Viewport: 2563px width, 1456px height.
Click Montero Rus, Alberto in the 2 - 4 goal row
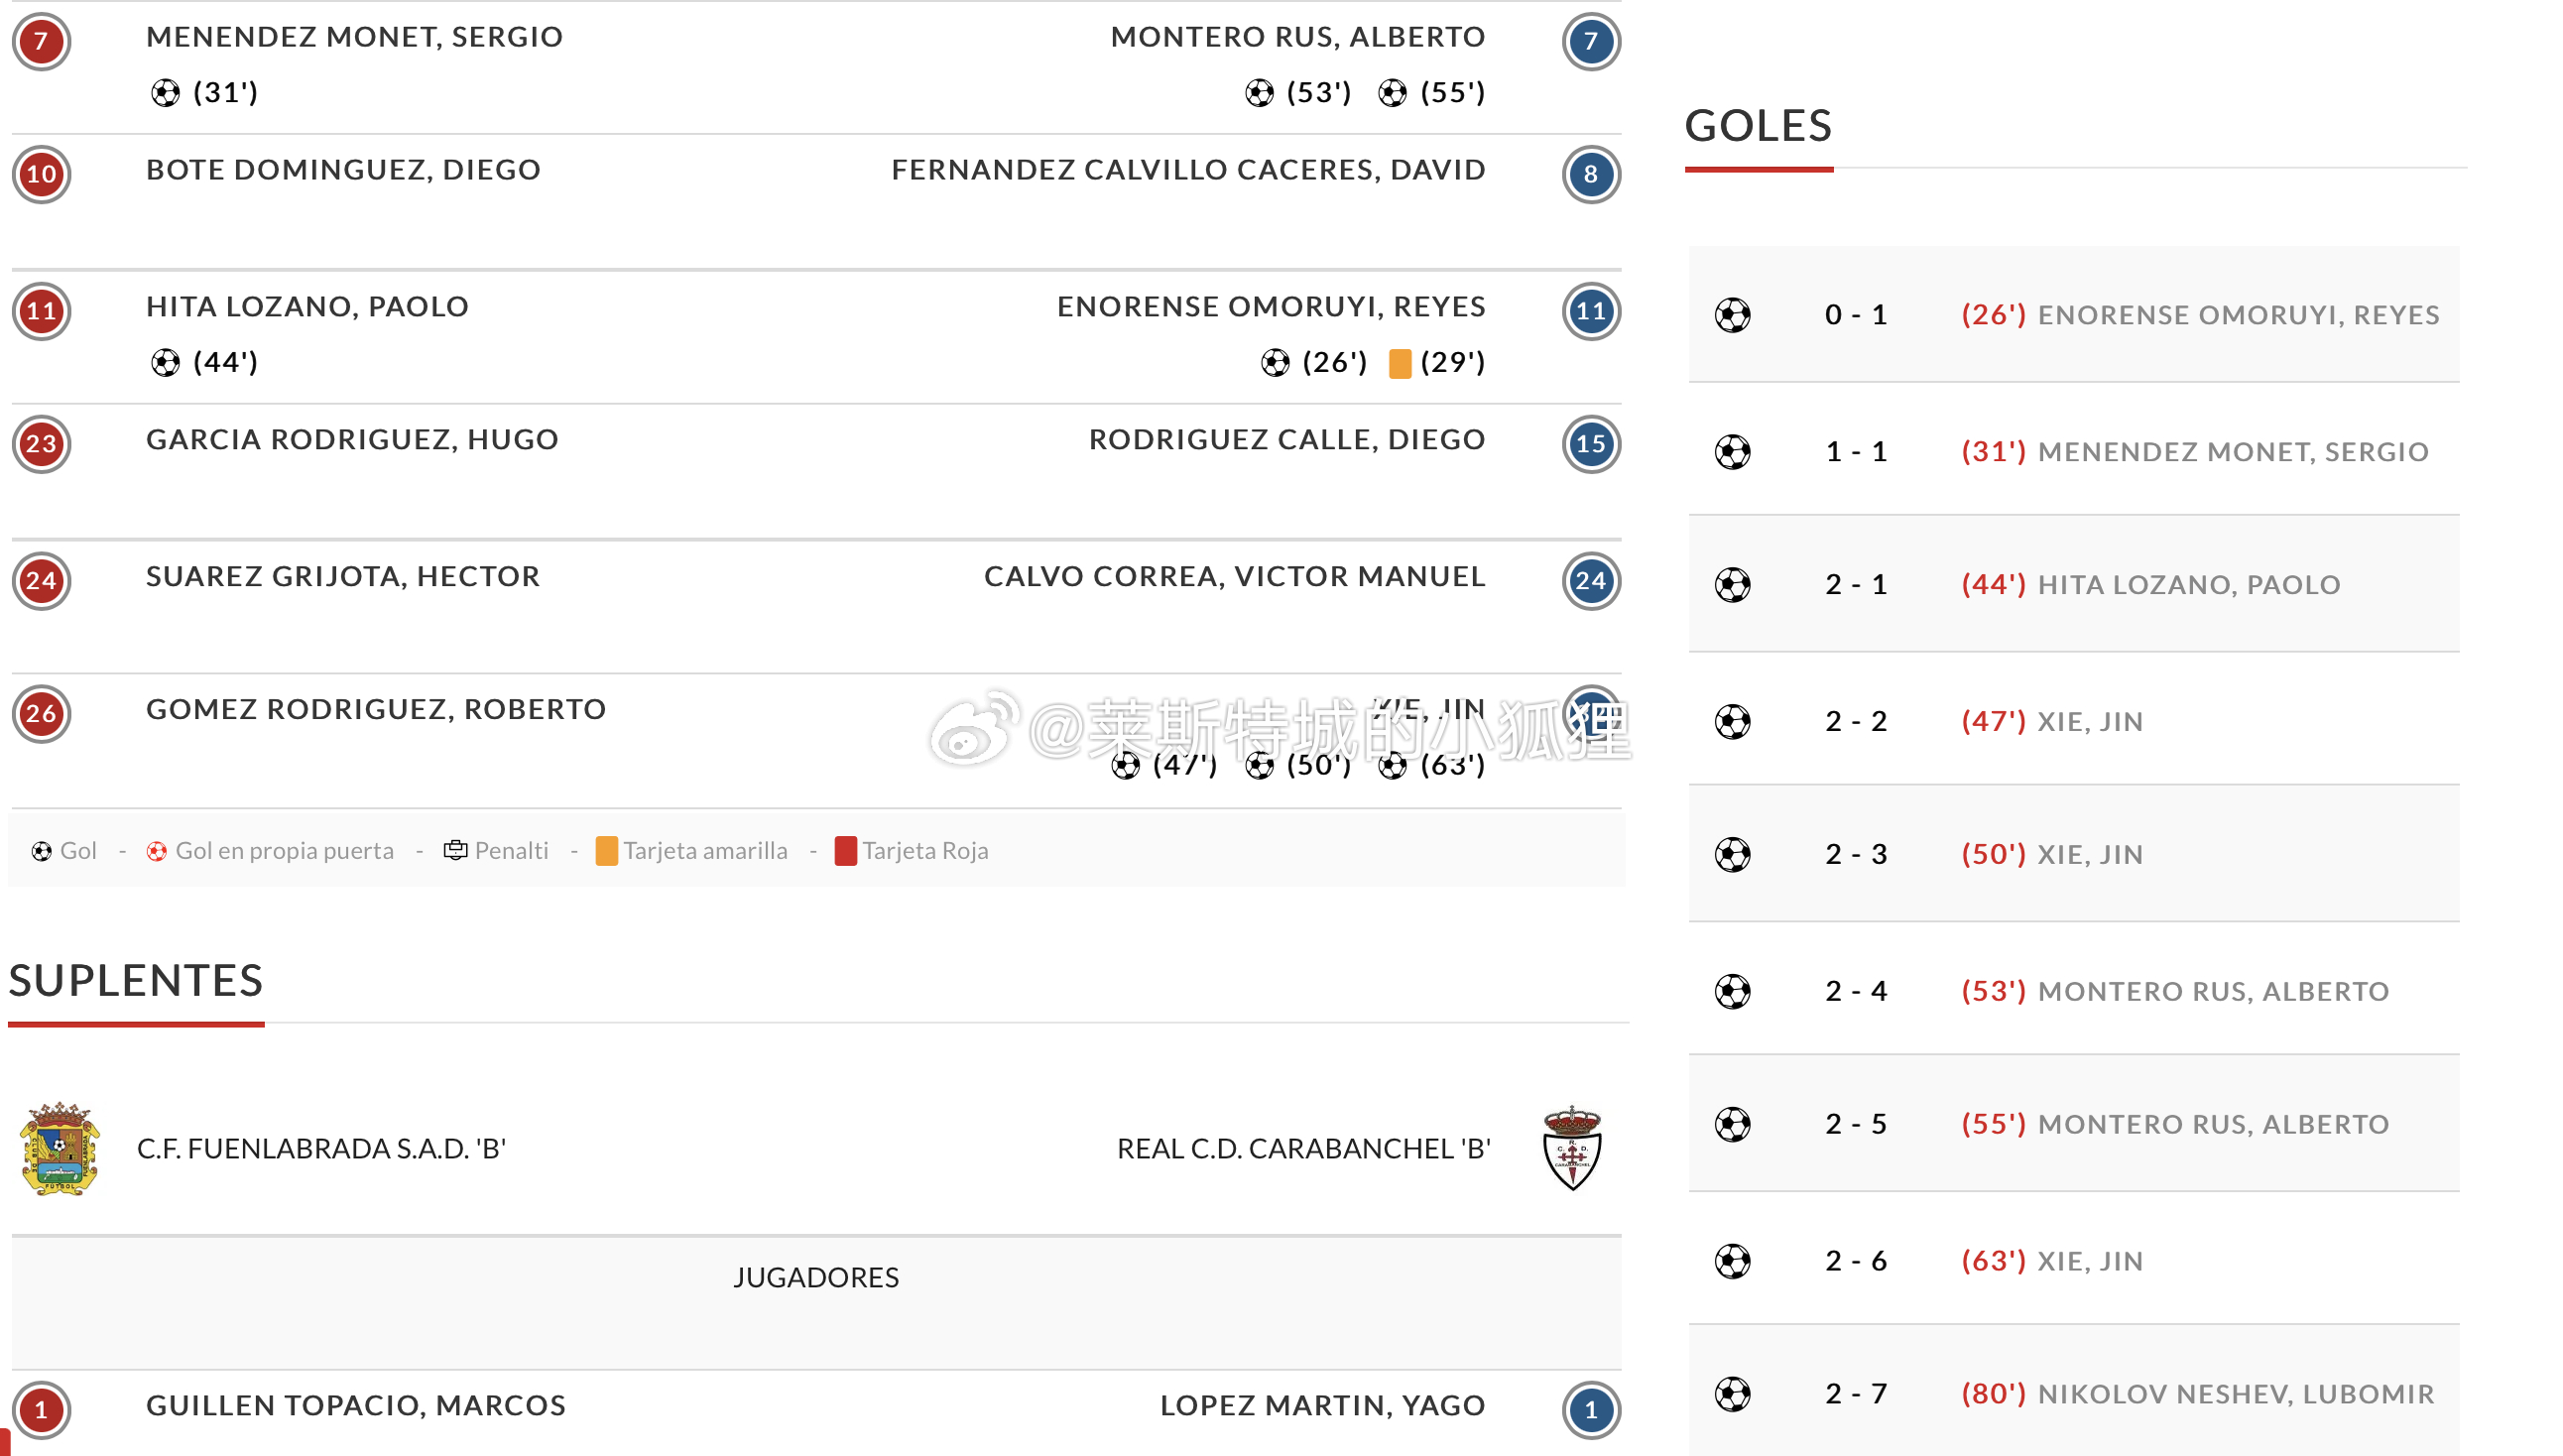pos(2213,991)
